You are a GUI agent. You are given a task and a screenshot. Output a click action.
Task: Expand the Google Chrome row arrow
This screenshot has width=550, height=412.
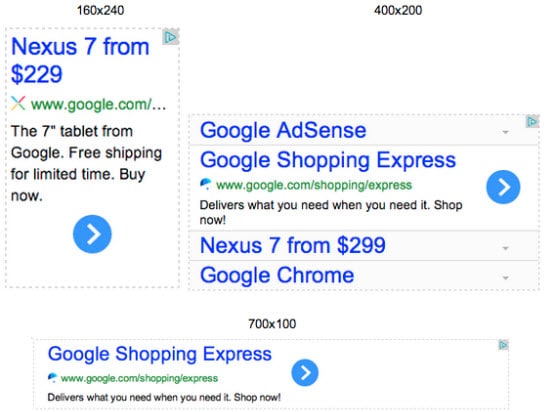505,278
